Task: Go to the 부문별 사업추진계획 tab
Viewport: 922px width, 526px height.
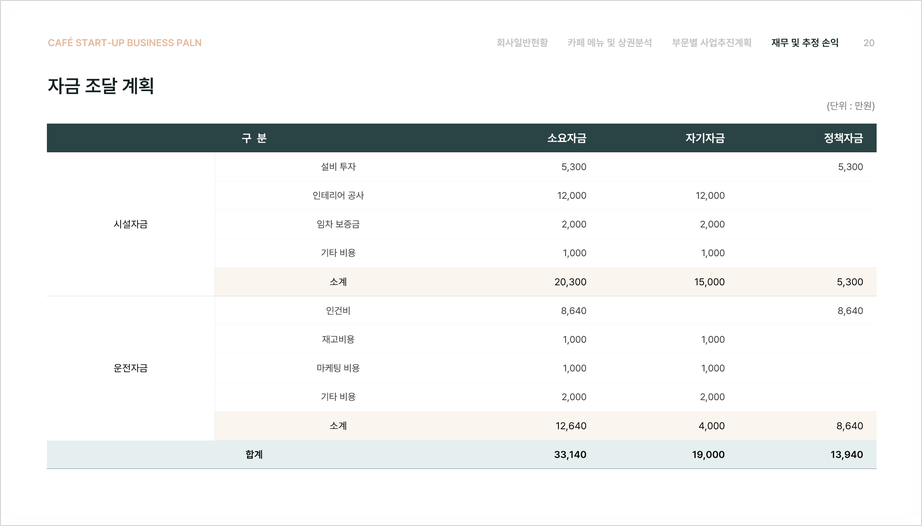Action: point(711,42)
